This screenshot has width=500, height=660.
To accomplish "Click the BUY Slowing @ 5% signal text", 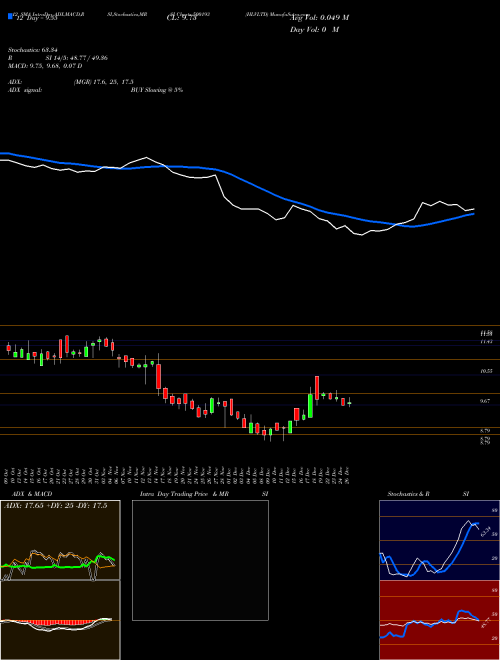I will coord(157,90).
